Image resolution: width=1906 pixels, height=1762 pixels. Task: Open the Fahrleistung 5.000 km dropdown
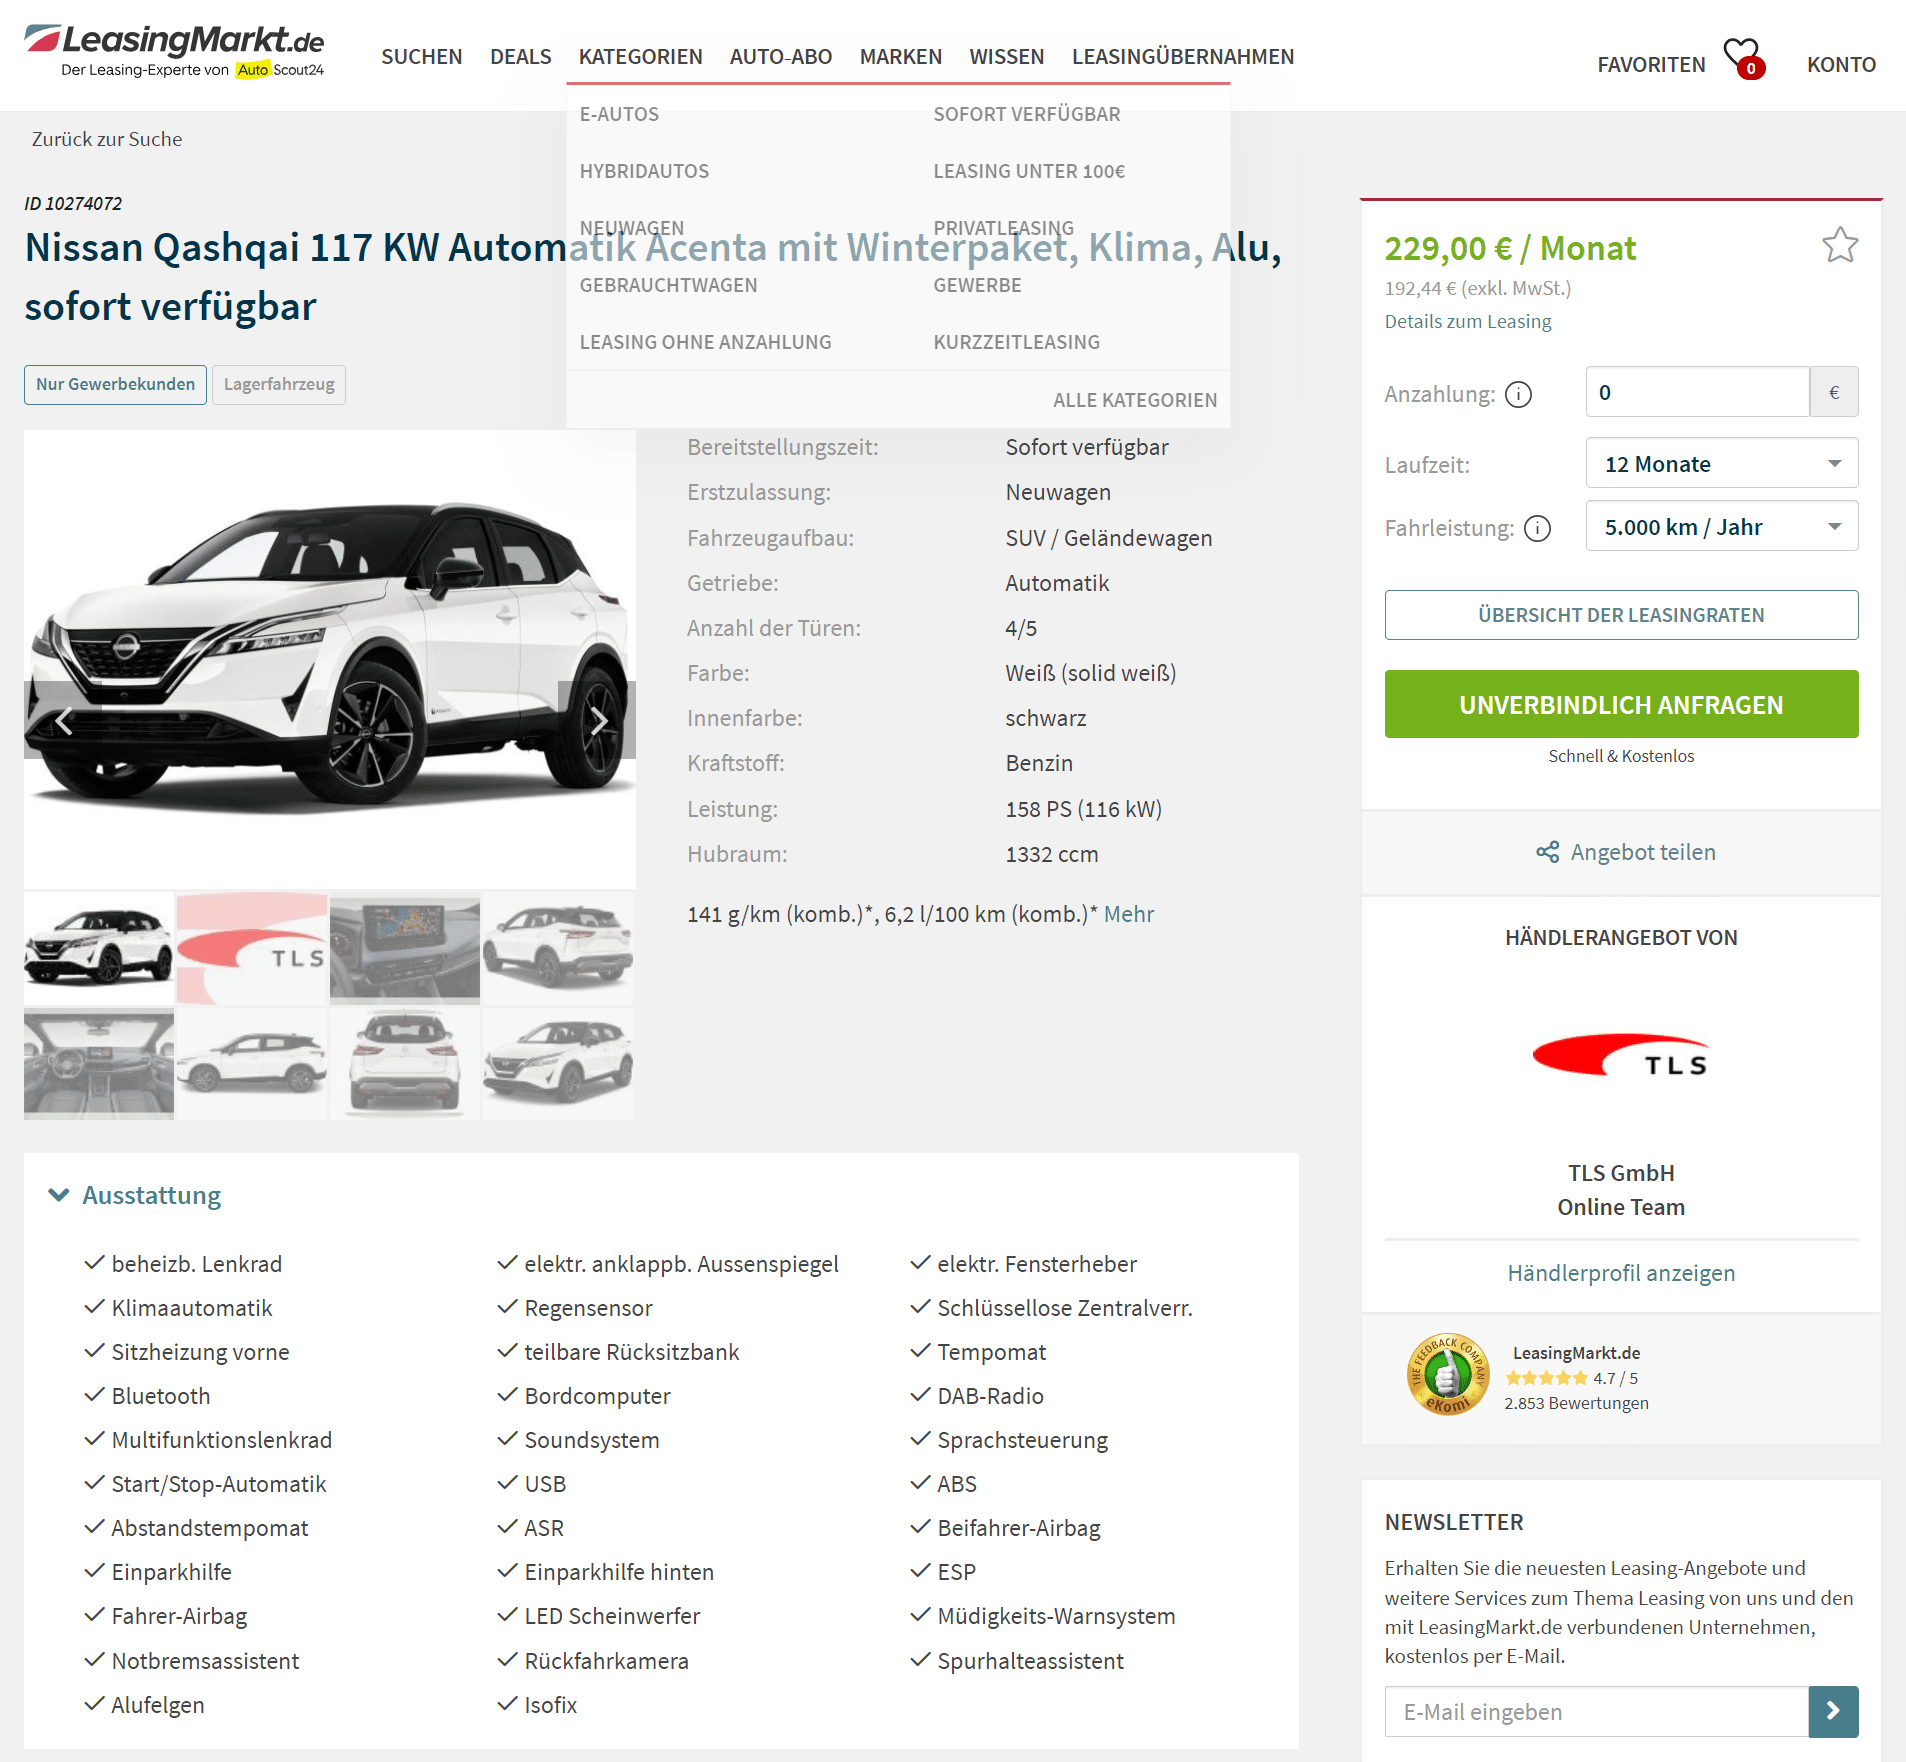click(x=1721, y=527)
